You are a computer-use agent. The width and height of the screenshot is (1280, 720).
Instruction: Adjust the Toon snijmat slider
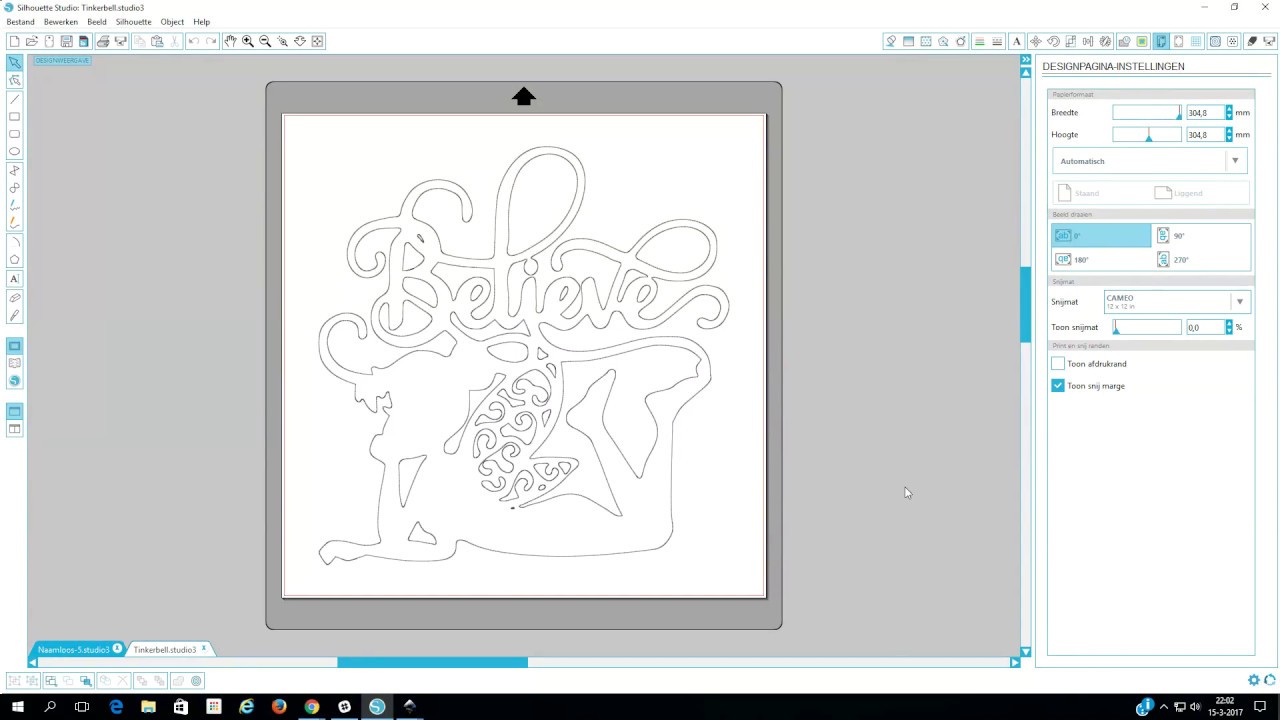pos(1147,327)
